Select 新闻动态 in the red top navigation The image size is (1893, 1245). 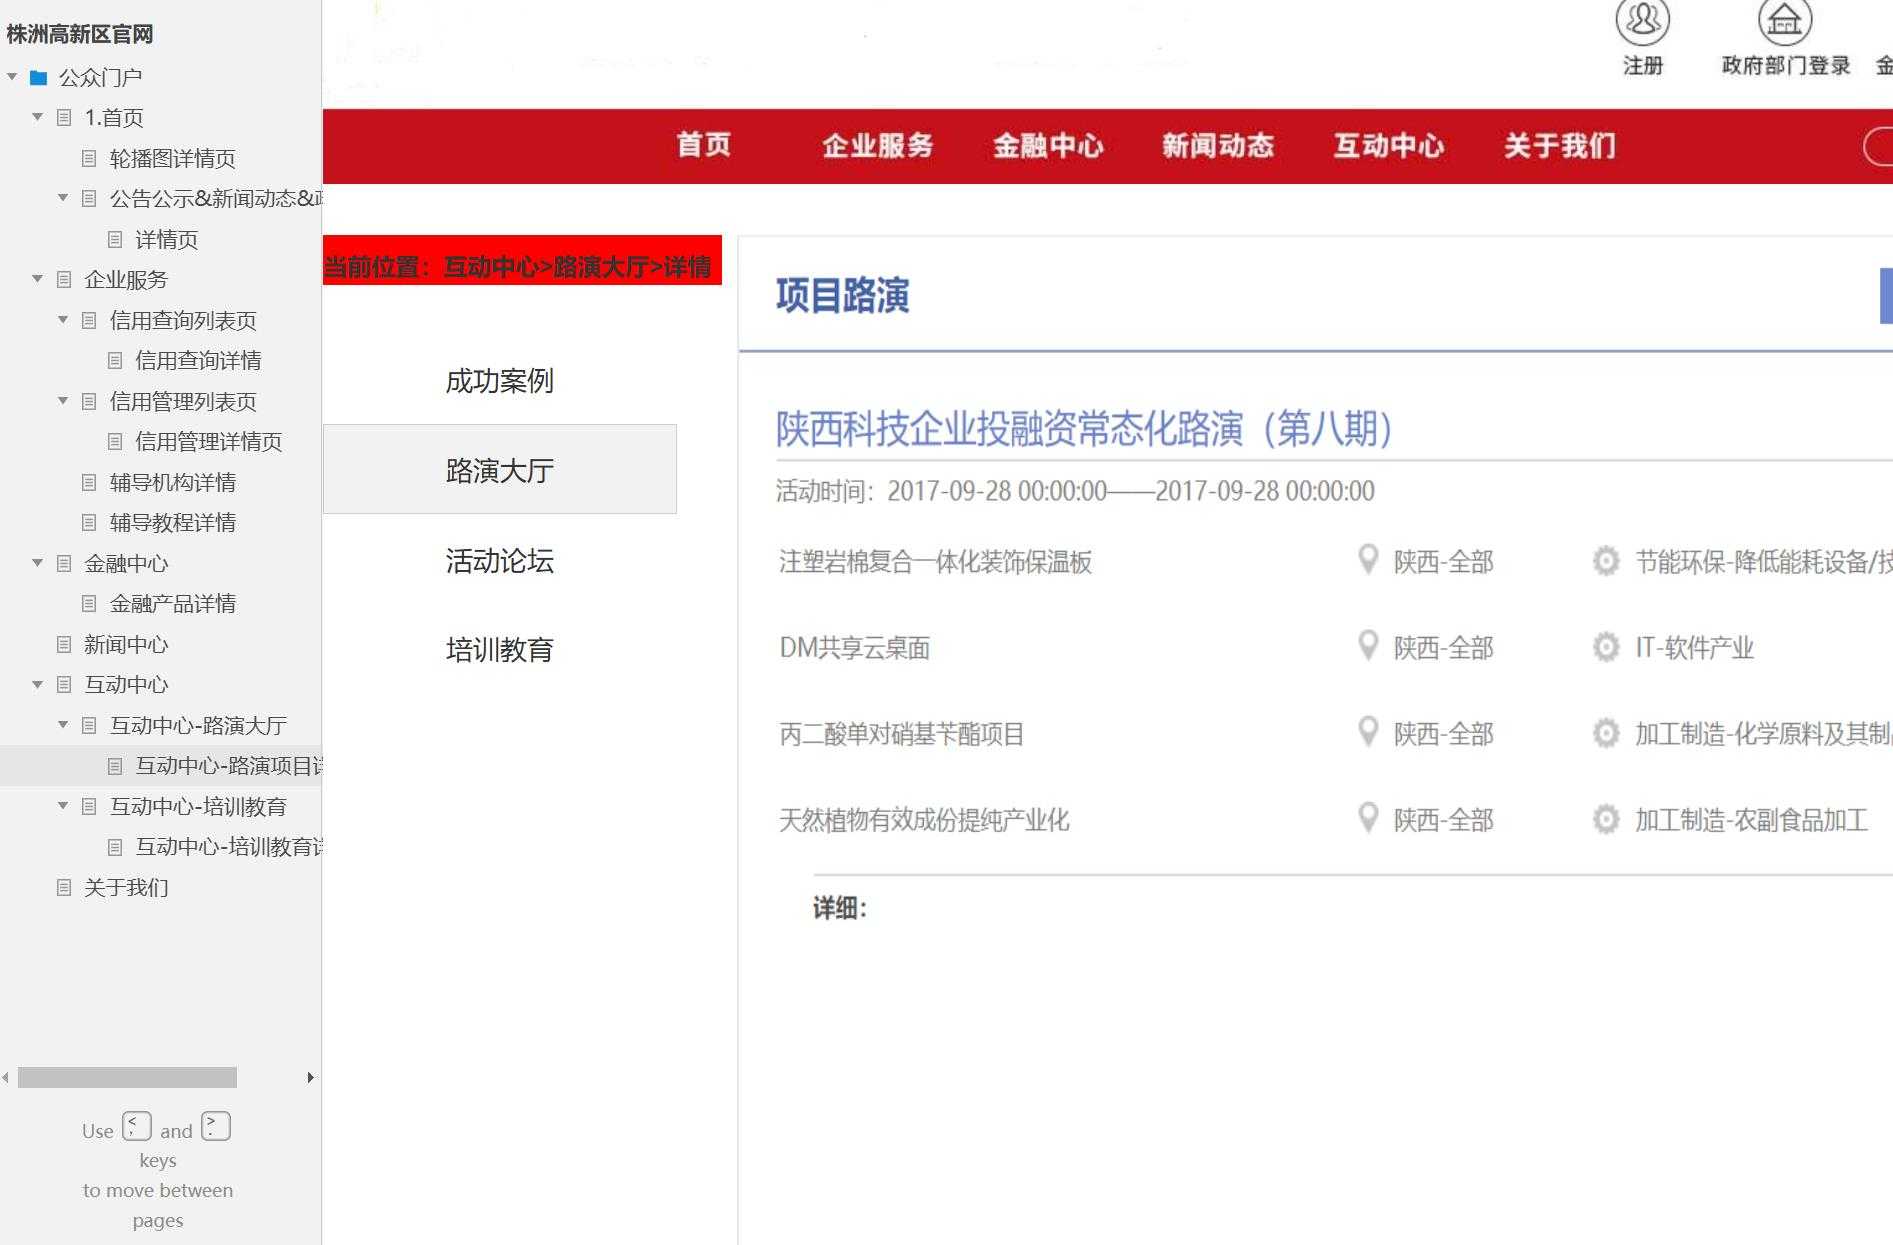coord(1218,146)
